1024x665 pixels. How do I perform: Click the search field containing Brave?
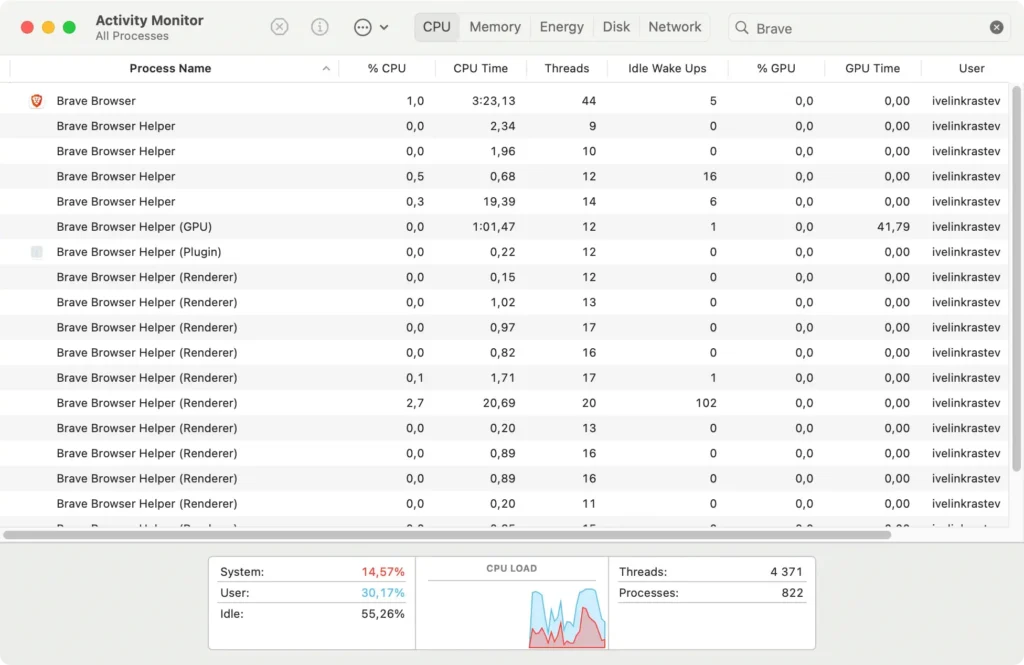point(869,27)
